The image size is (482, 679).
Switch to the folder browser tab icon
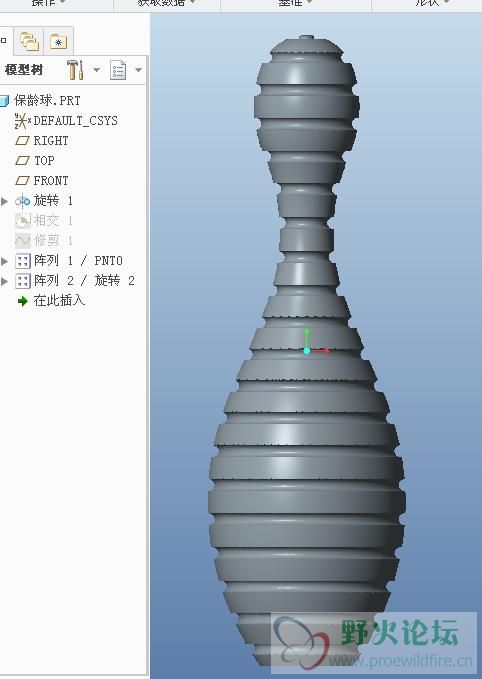tap(29, 42)
